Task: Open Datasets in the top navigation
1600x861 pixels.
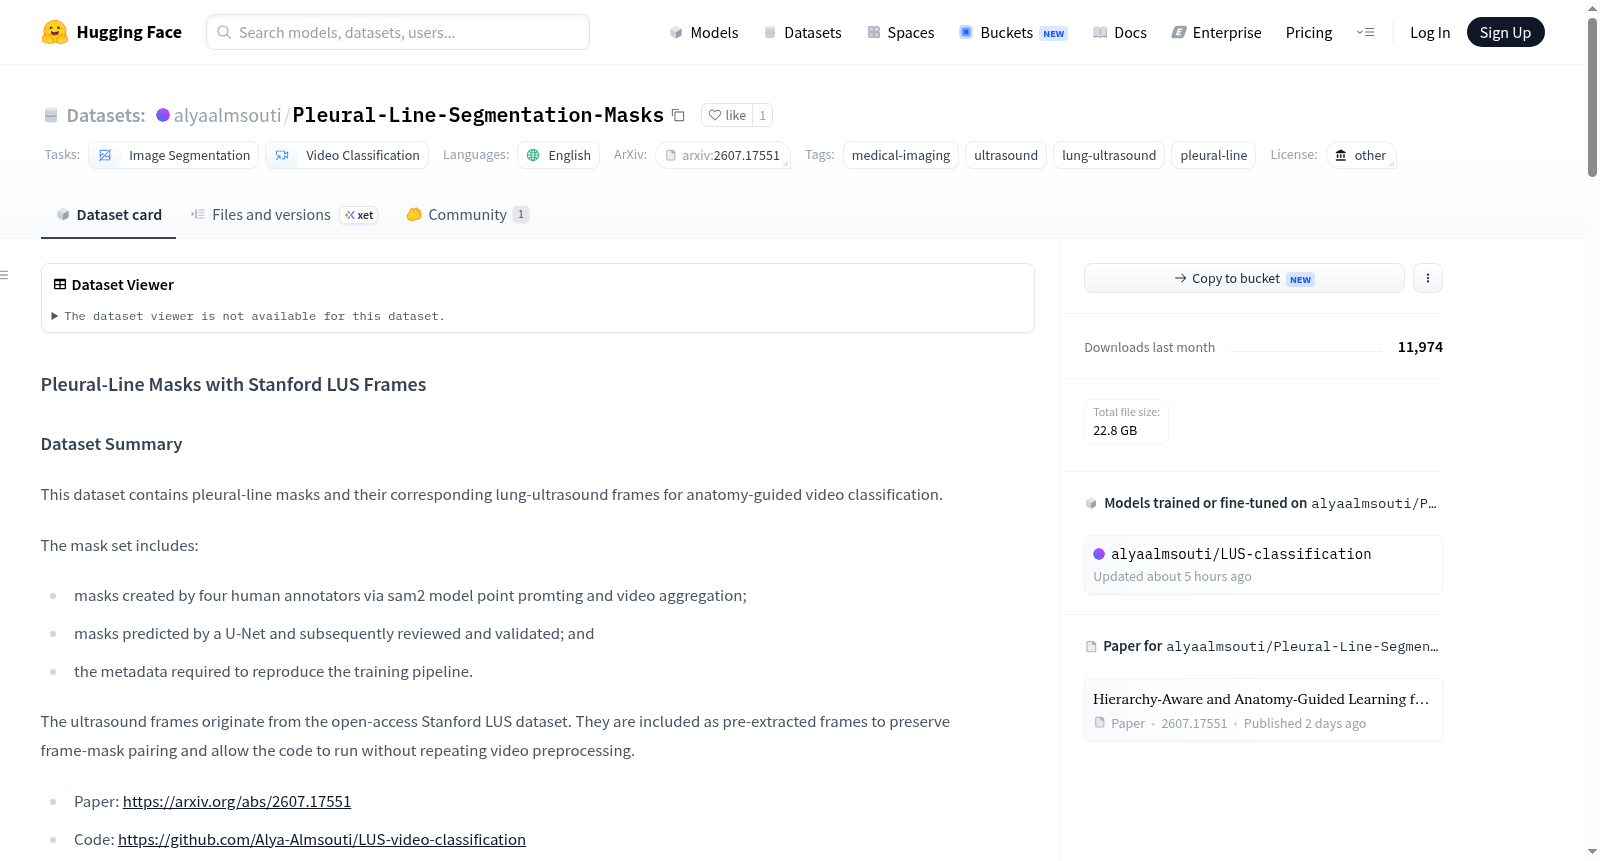Action: 803,32
